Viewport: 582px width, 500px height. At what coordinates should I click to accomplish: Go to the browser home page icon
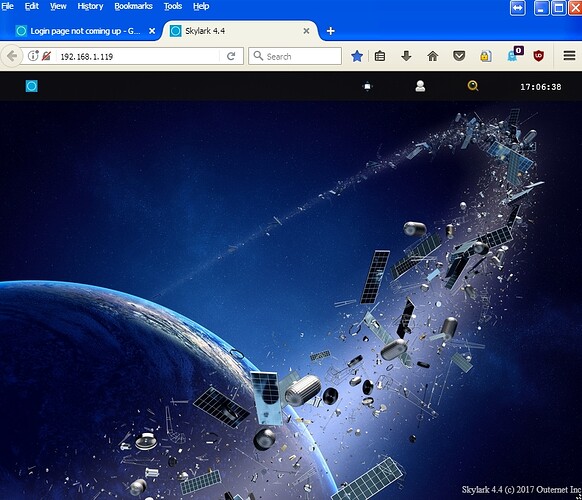(432, 56)
